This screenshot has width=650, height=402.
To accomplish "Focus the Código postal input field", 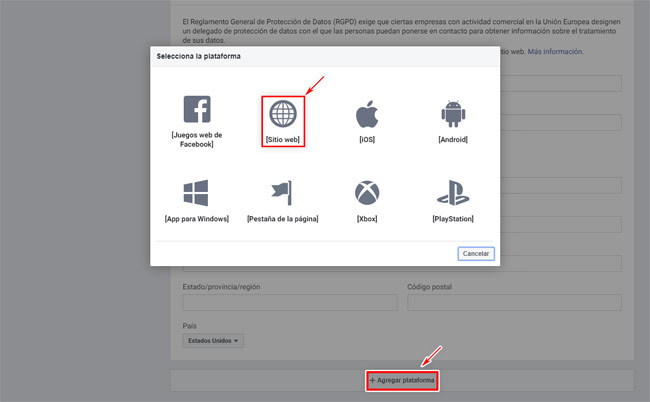I will coord(514,303).
